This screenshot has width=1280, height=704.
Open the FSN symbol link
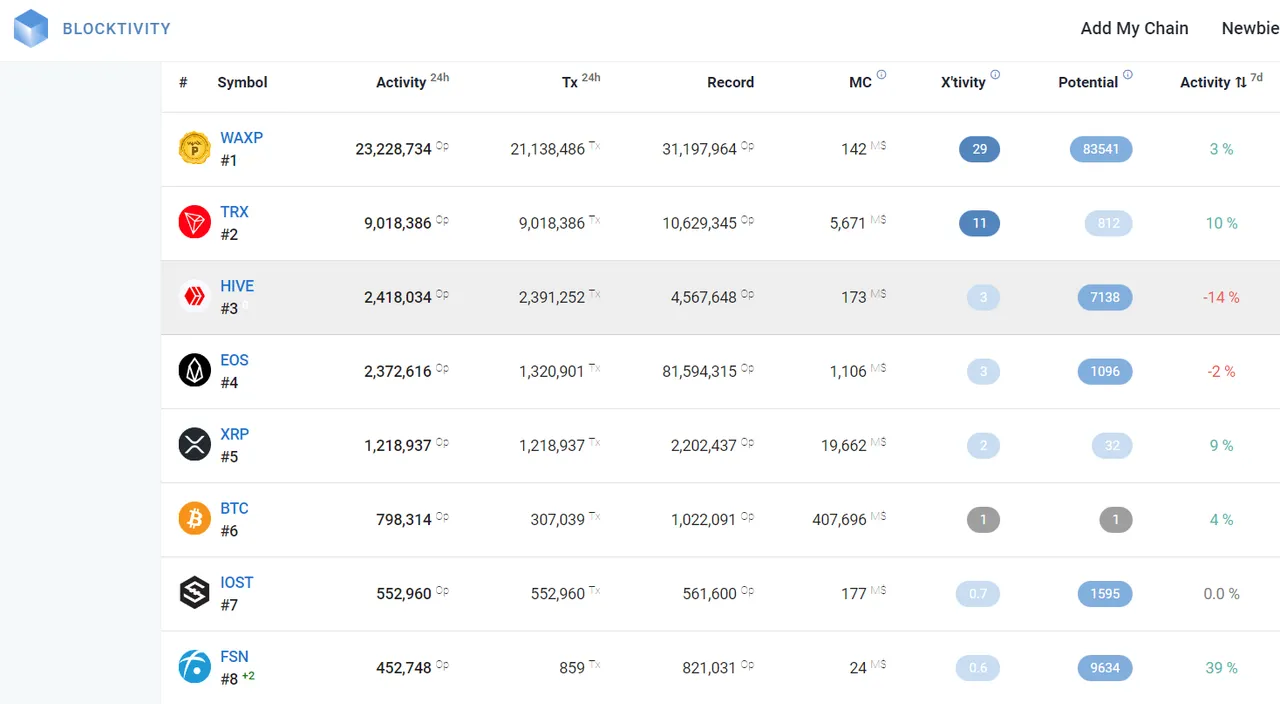[x=235, y=655]
